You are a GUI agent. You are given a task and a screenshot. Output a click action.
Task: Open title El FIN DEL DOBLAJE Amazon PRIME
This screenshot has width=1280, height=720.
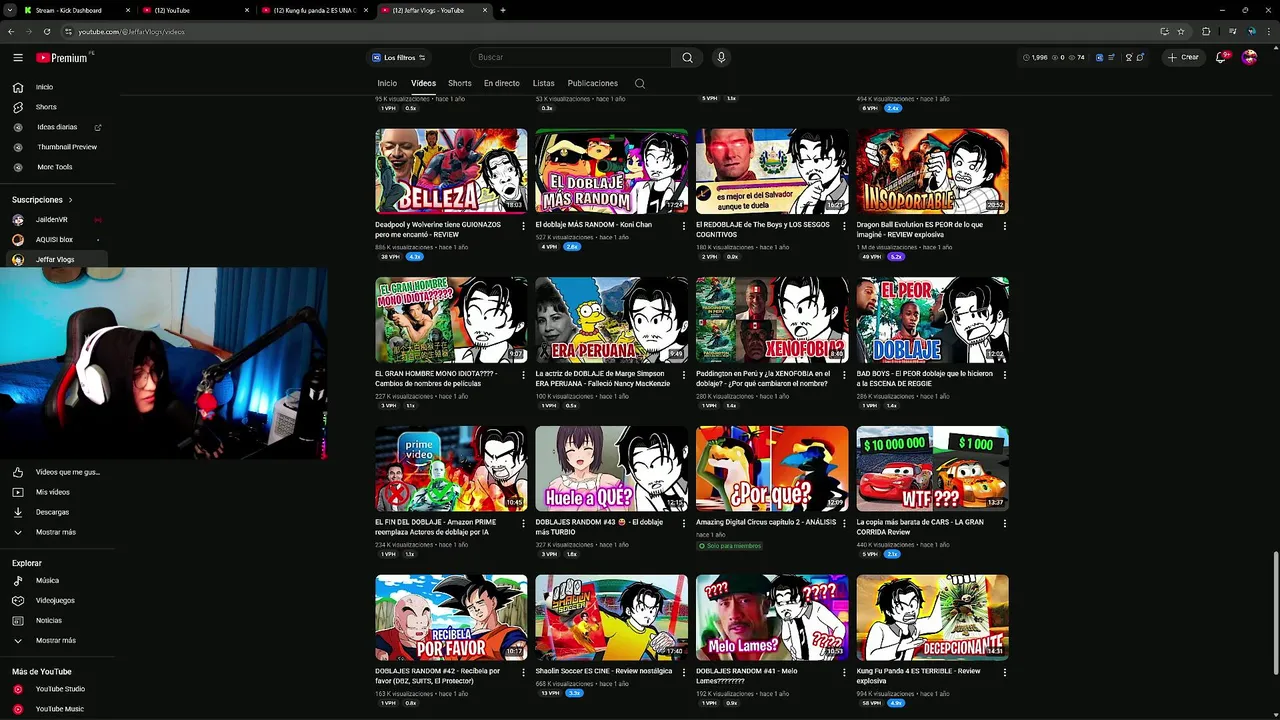(436, 527)
